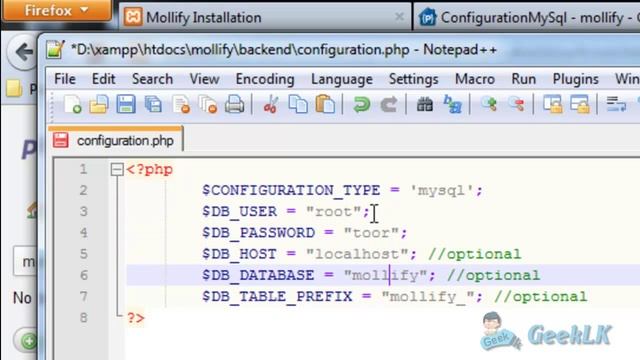Collapse the php code fold marker
Image resolution: width=640 pixels, height=360 pixels.
tap(117, 169)
